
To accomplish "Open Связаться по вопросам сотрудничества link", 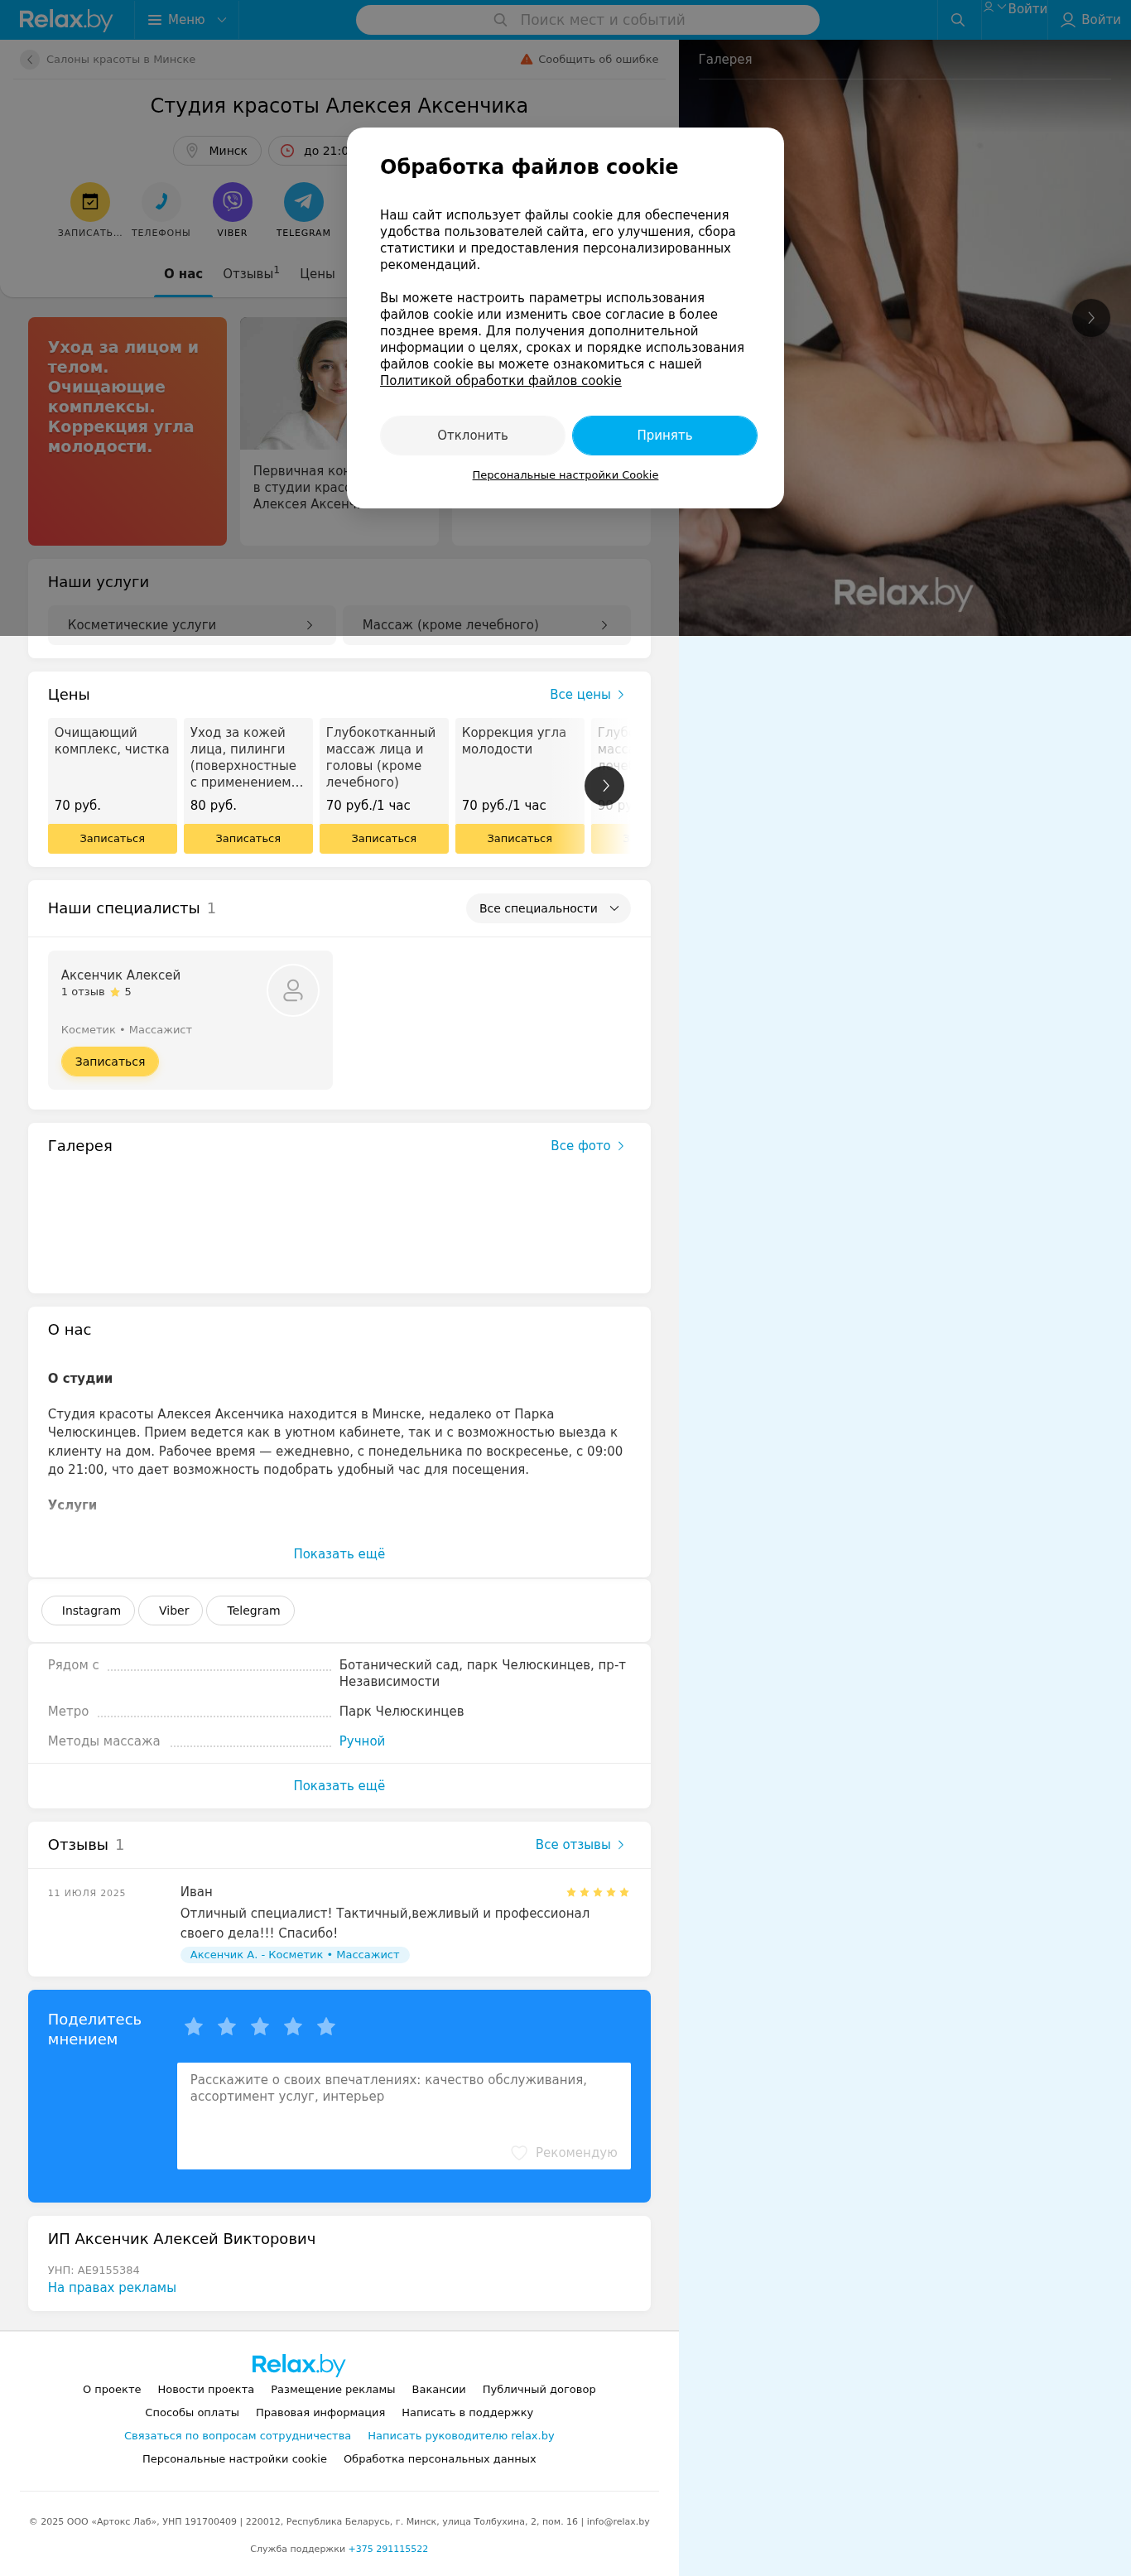I will click(x=237, y=2436).
